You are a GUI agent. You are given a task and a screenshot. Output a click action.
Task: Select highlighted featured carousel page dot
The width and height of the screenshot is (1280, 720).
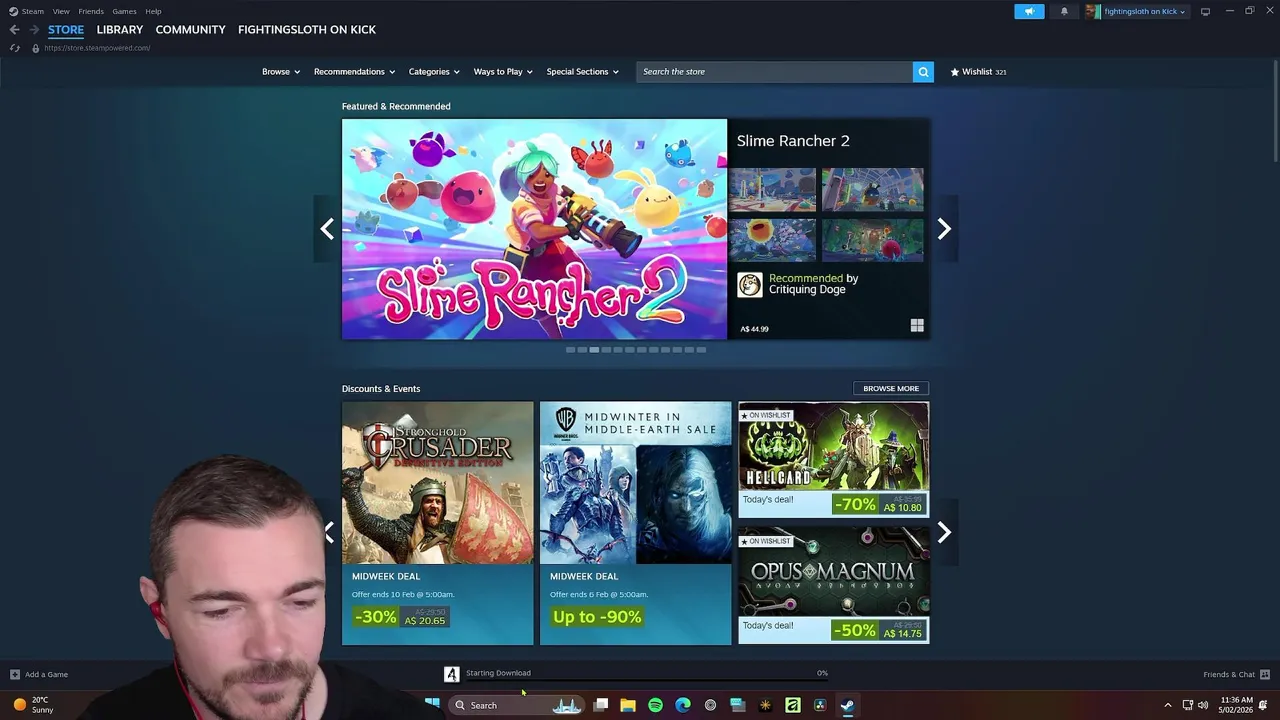point(594,349)
